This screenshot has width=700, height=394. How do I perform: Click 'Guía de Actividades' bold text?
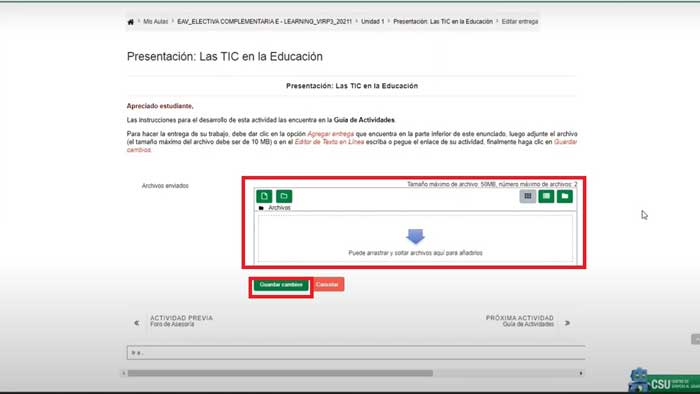pyautogui.click(x=364, y=120)
